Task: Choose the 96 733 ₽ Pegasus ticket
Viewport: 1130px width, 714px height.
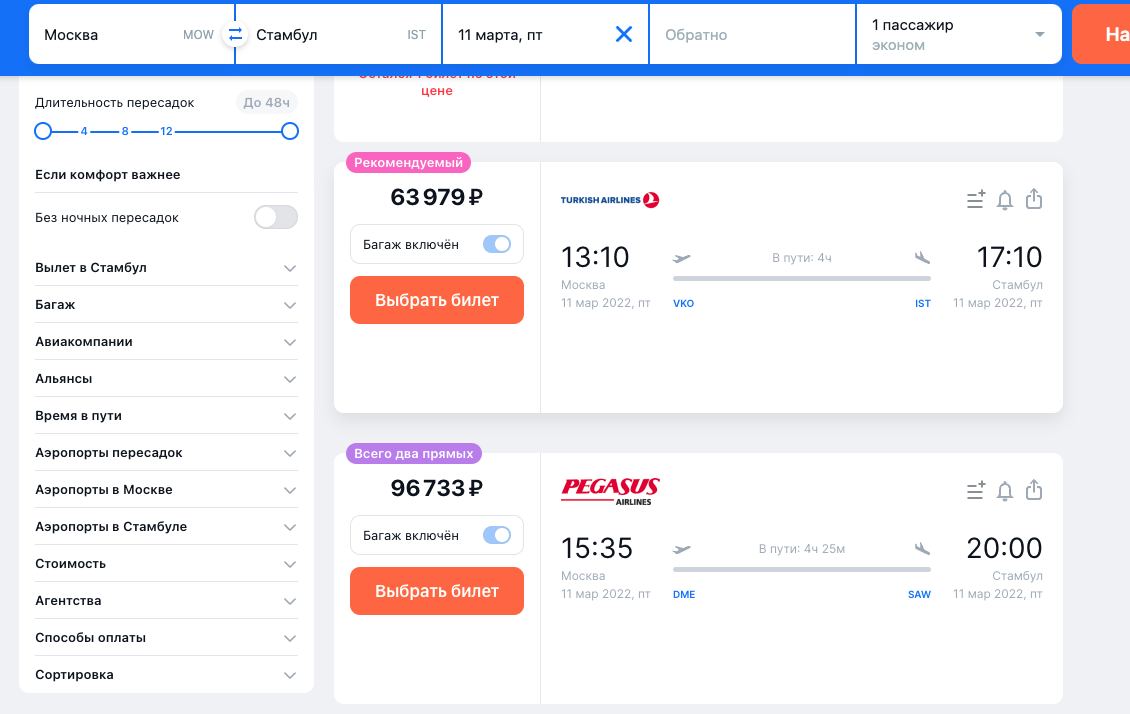Action: [x=437, y=591]
